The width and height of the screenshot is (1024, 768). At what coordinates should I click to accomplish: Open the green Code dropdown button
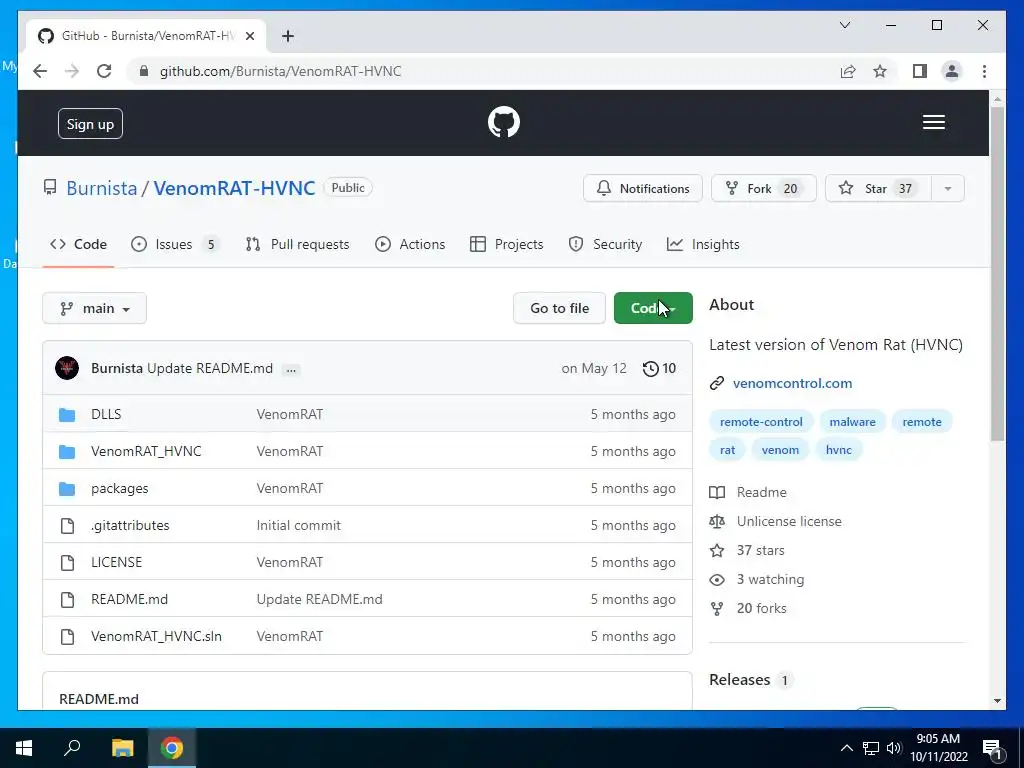653,308
